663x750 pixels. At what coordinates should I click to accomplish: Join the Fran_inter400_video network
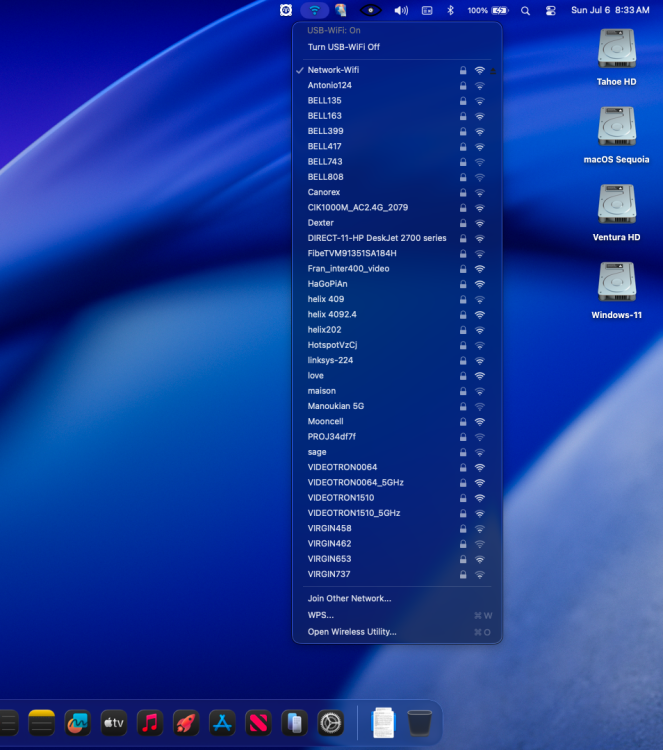pyautogui.click(x=397, y=269)
